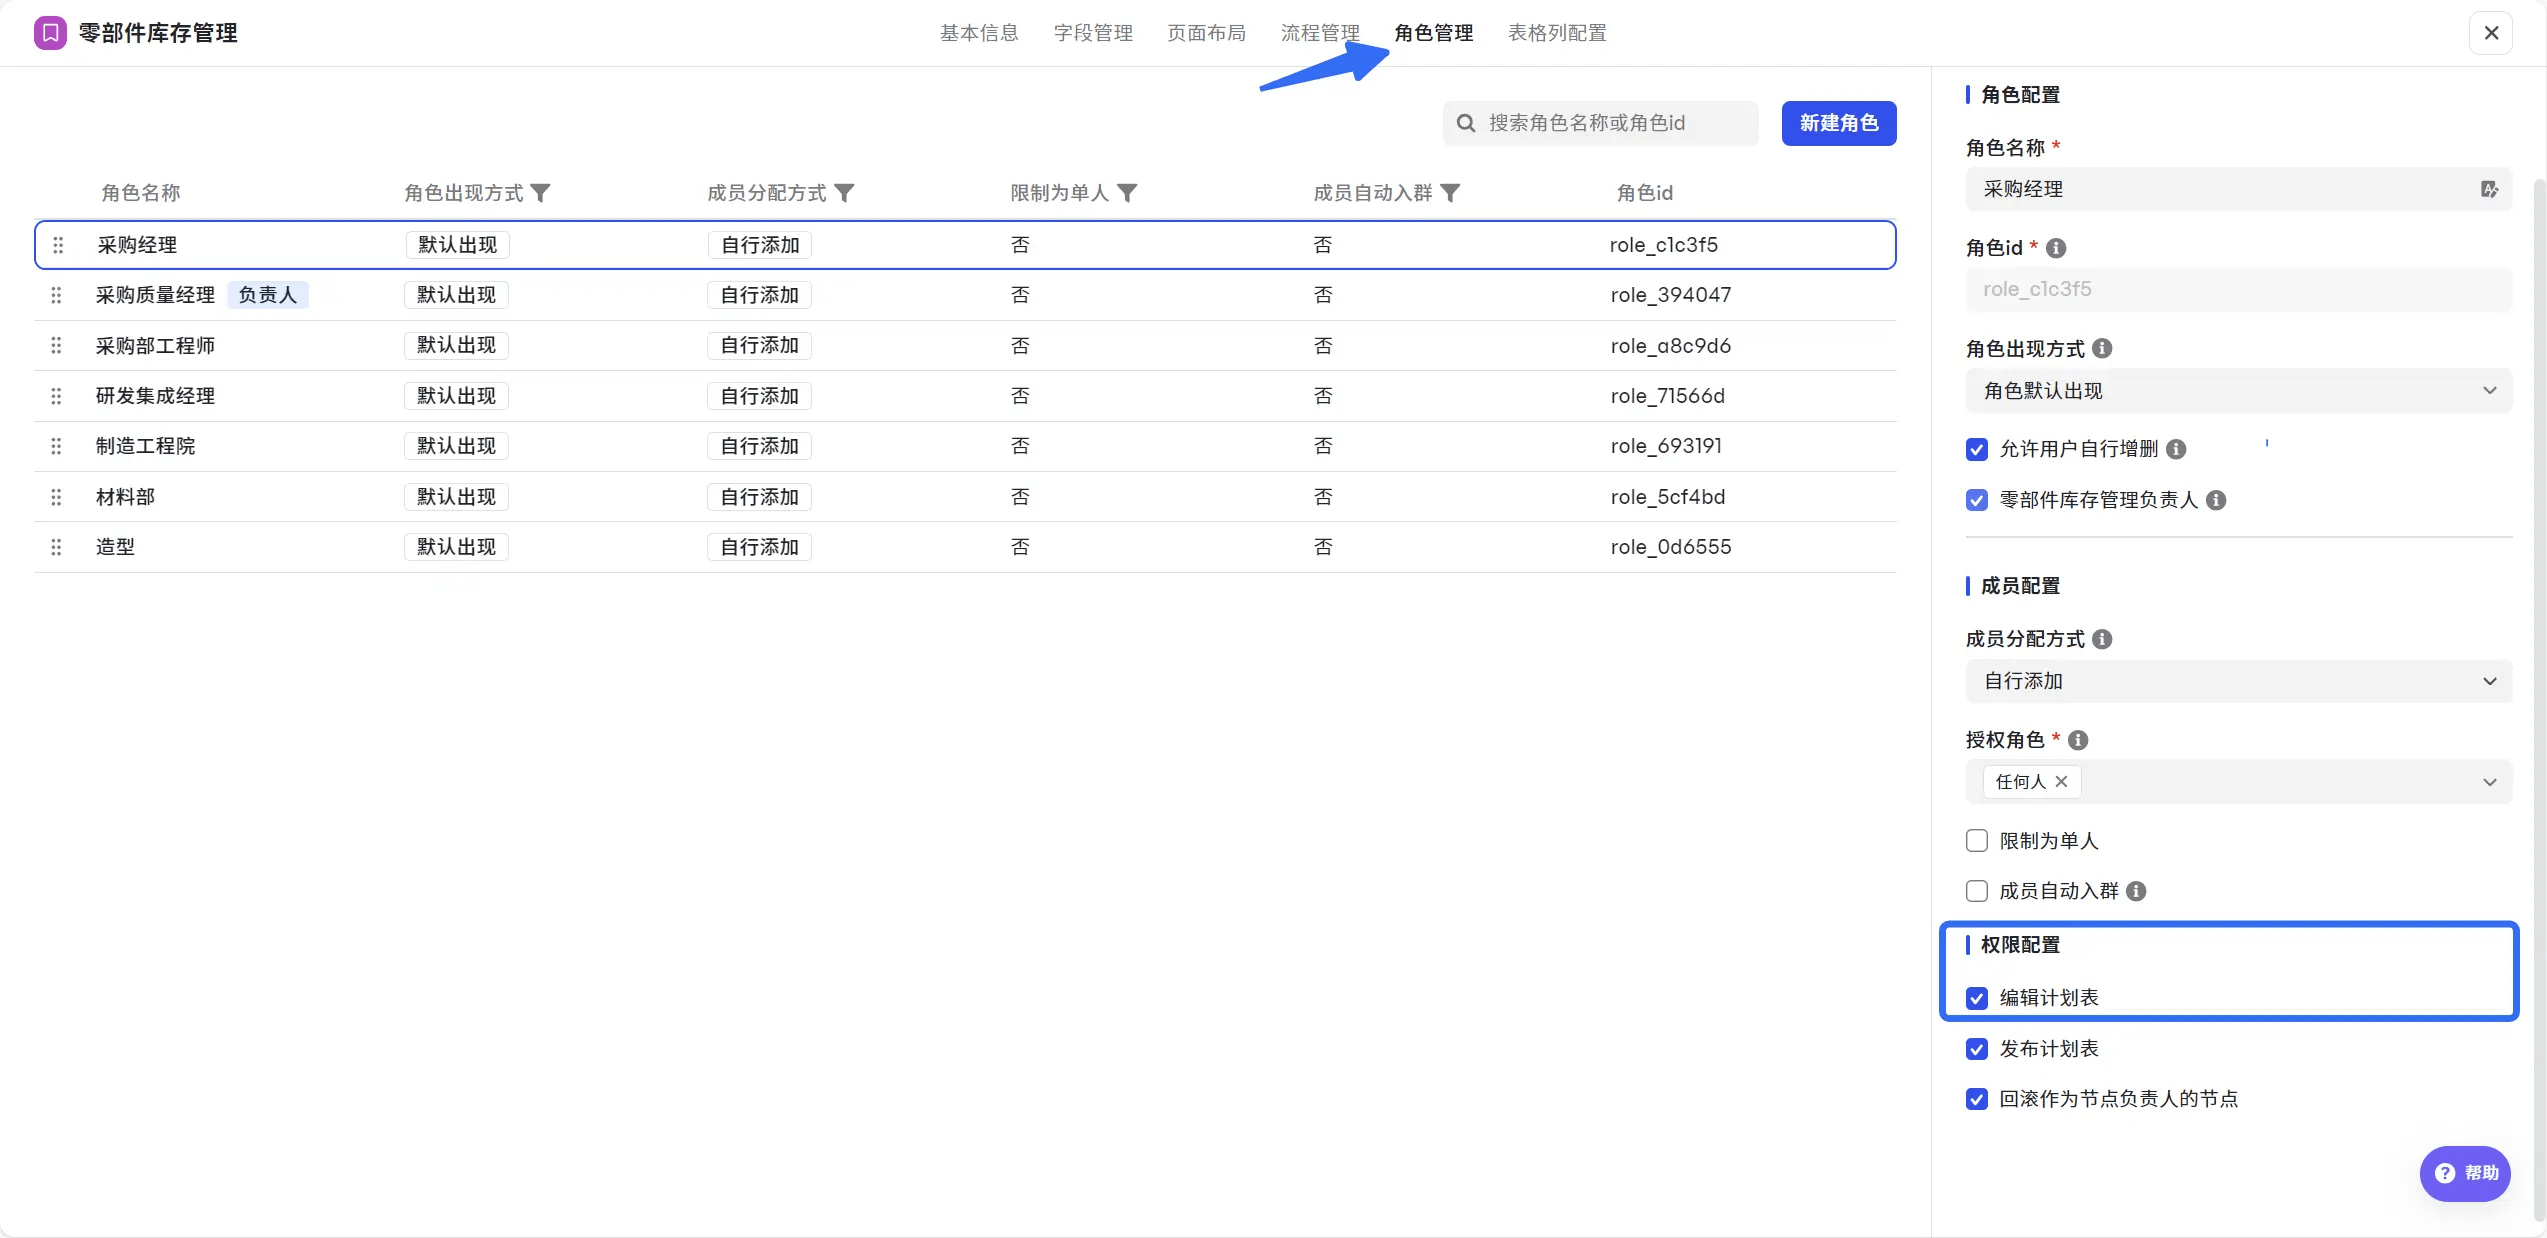Image resolution: width=2547 pixels, height=1238 pixels.
Task: Click 自行添加 tag in 造型 row
Action: point(760,547)
